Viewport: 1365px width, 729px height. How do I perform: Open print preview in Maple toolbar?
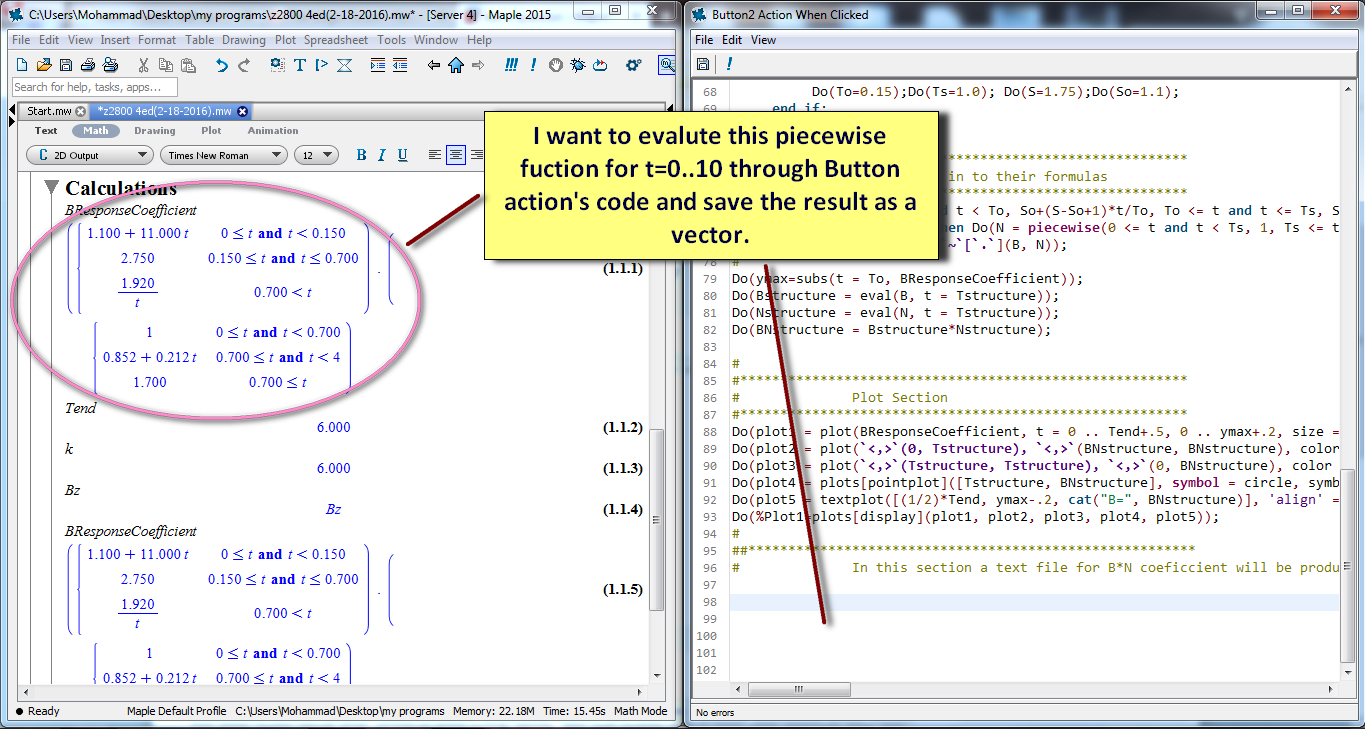(110, 65)
